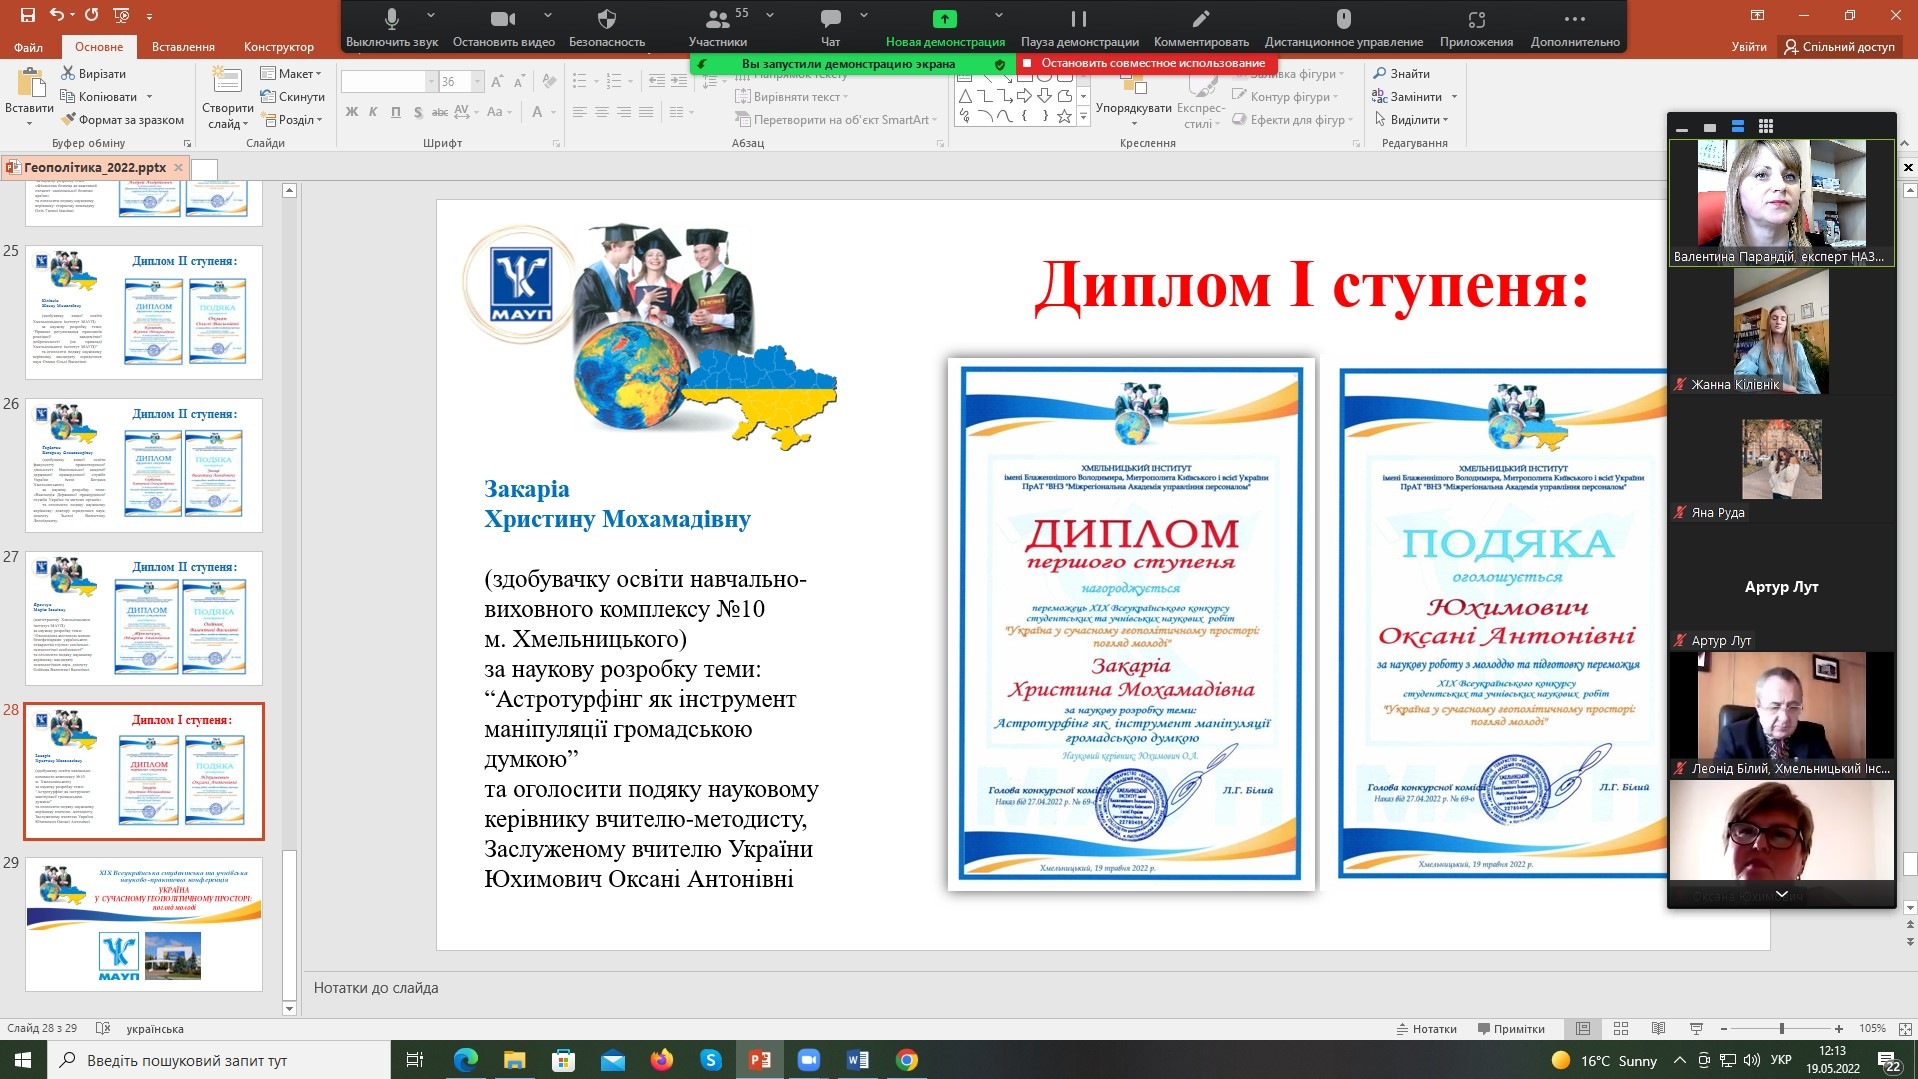1918x1079 pixels.
Task: Click the Zoom Security shield icon
Action: point(606,19)
